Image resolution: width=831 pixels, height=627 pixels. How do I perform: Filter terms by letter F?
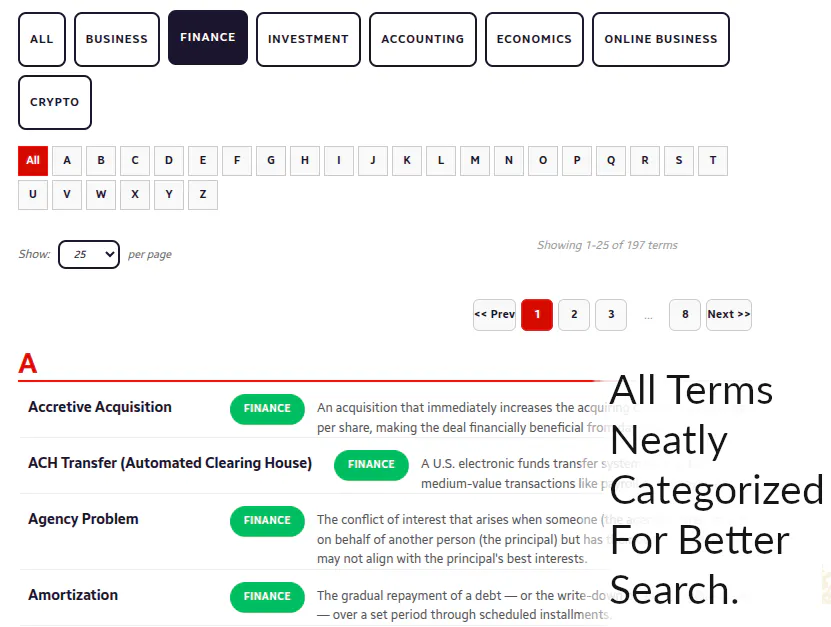click(x=237, y=161)
